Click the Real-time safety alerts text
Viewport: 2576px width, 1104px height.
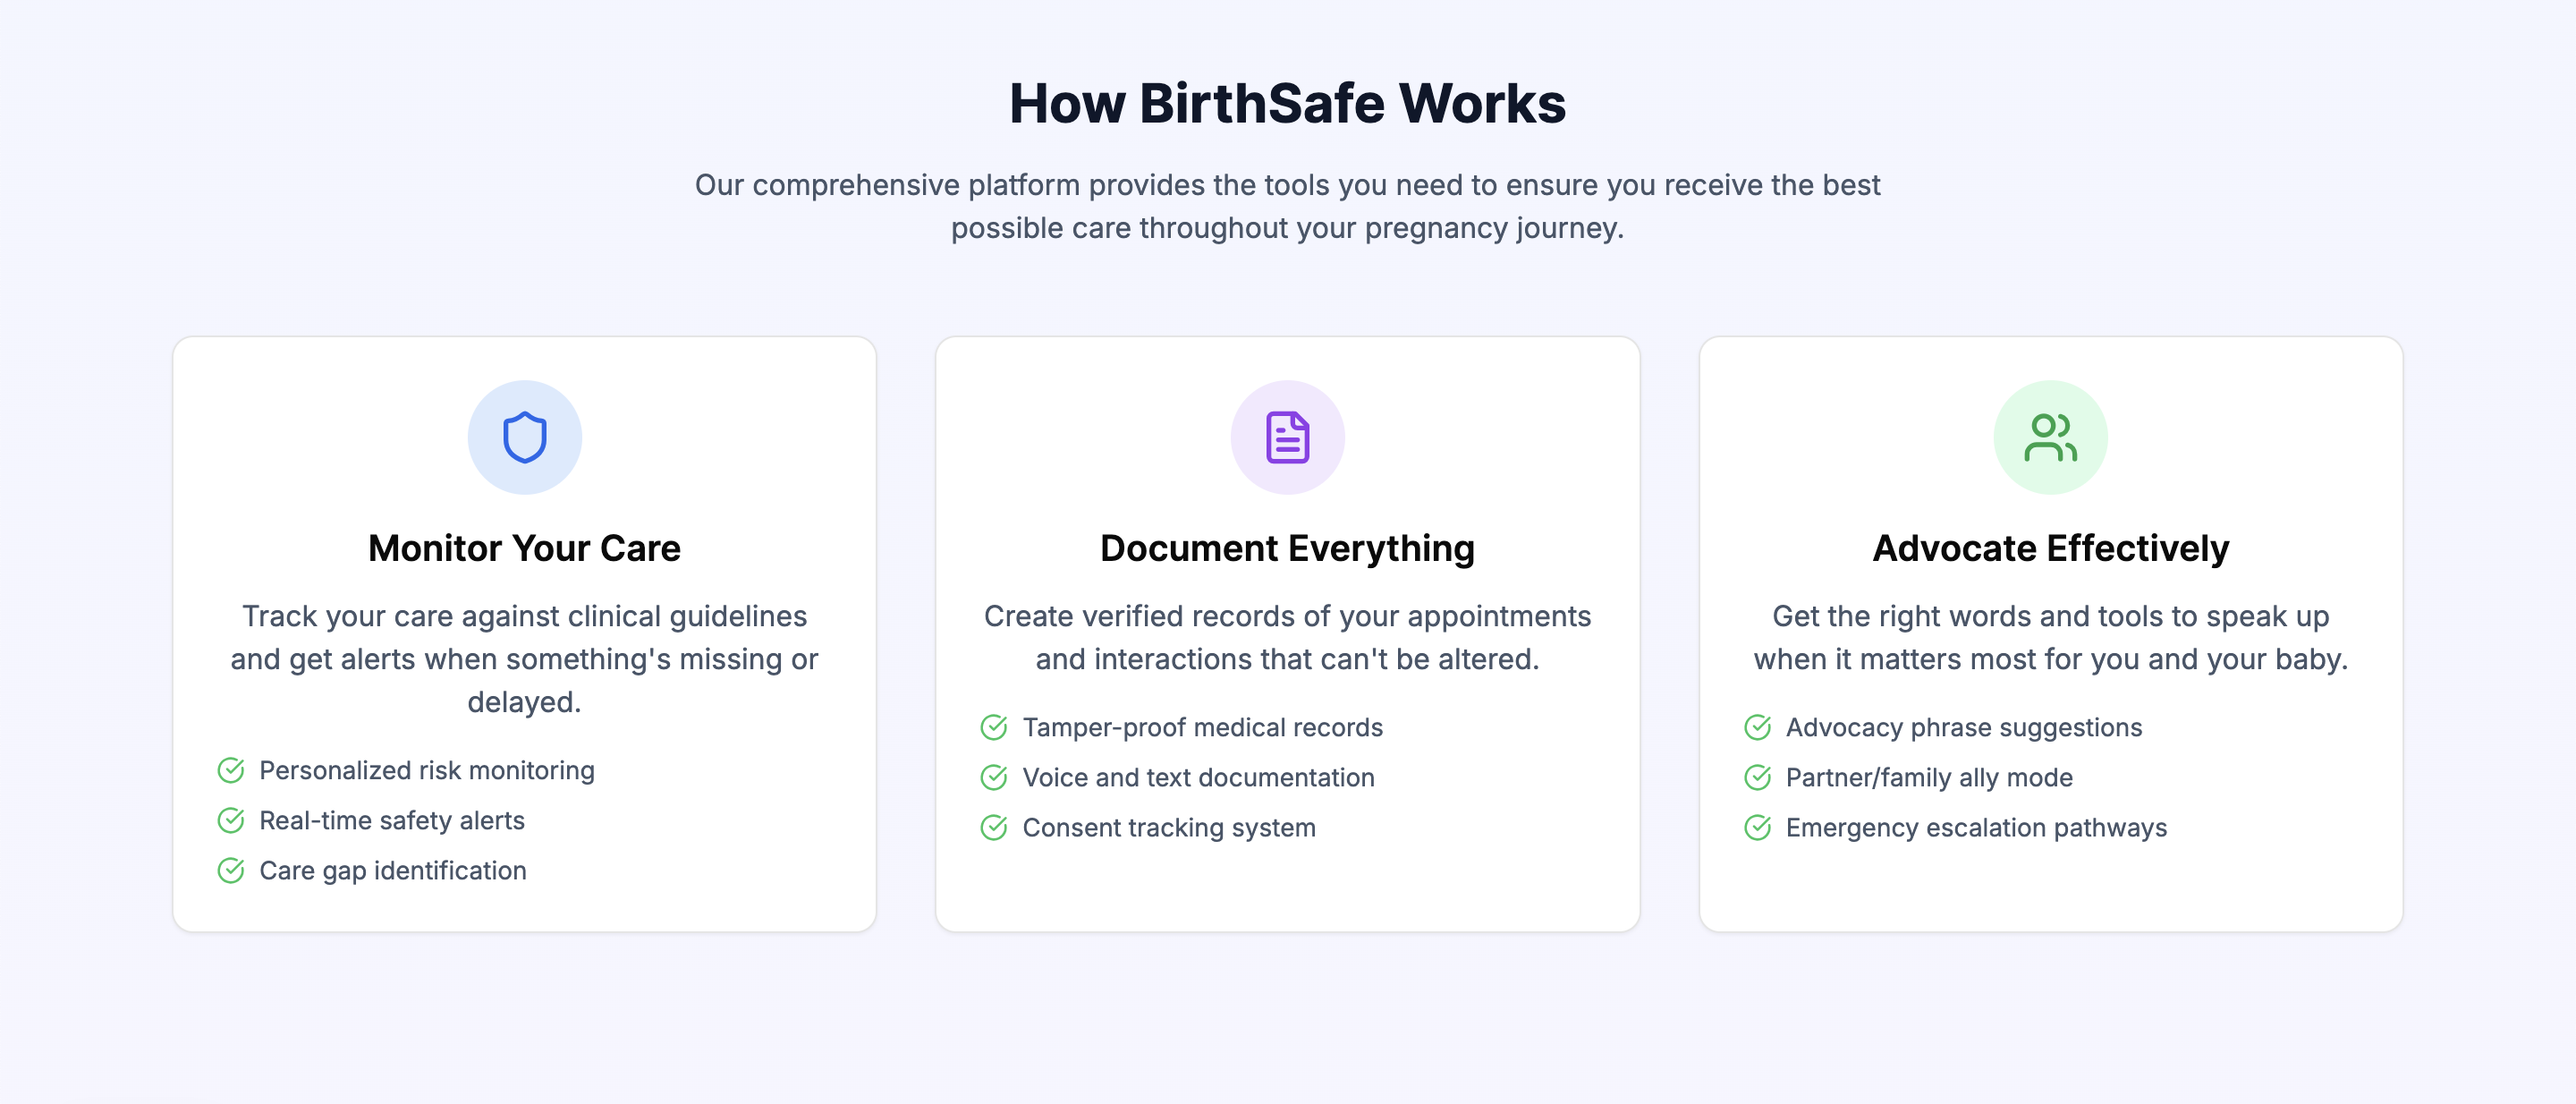pyautogui.click(x=392, y=820)
